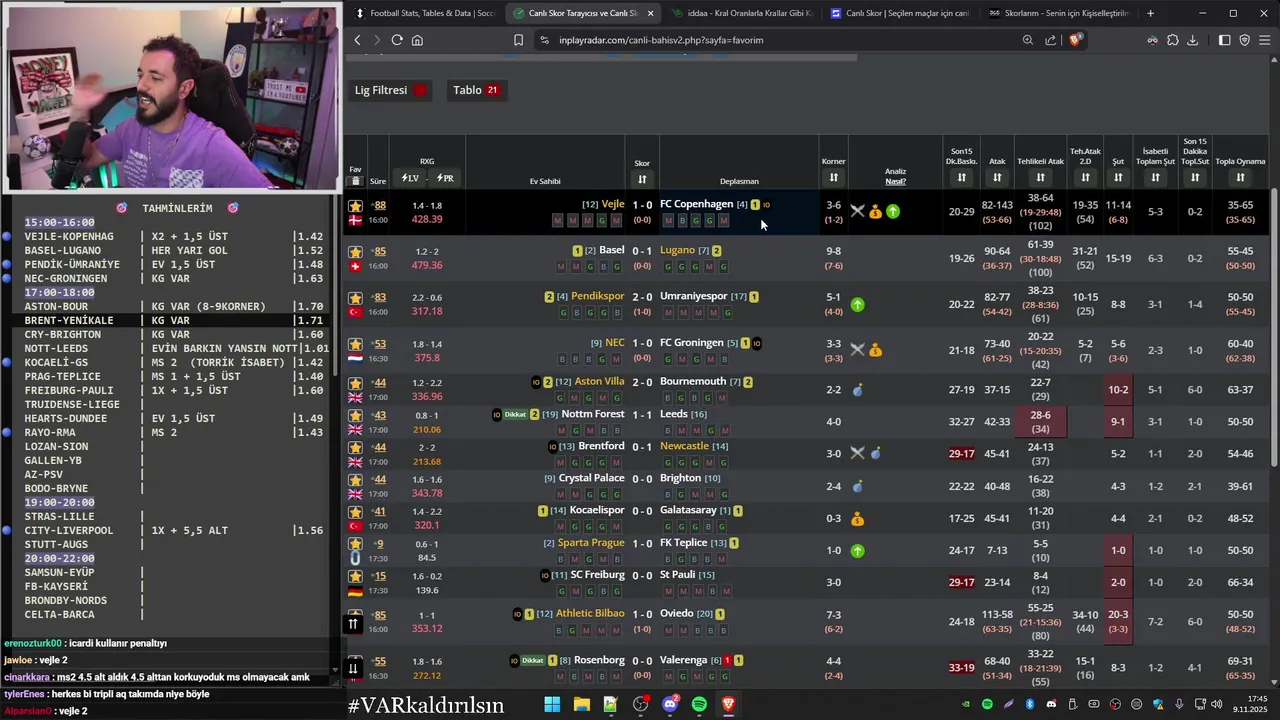The image size is (1280, 720).
Task: Open Brave browser taskbar icon
Action: (x=728, y=704)
